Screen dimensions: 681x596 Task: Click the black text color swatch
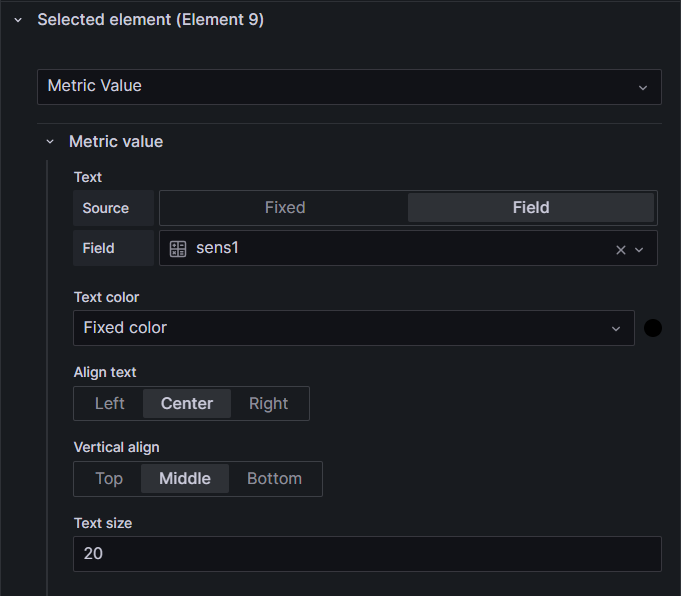point(653,328)
